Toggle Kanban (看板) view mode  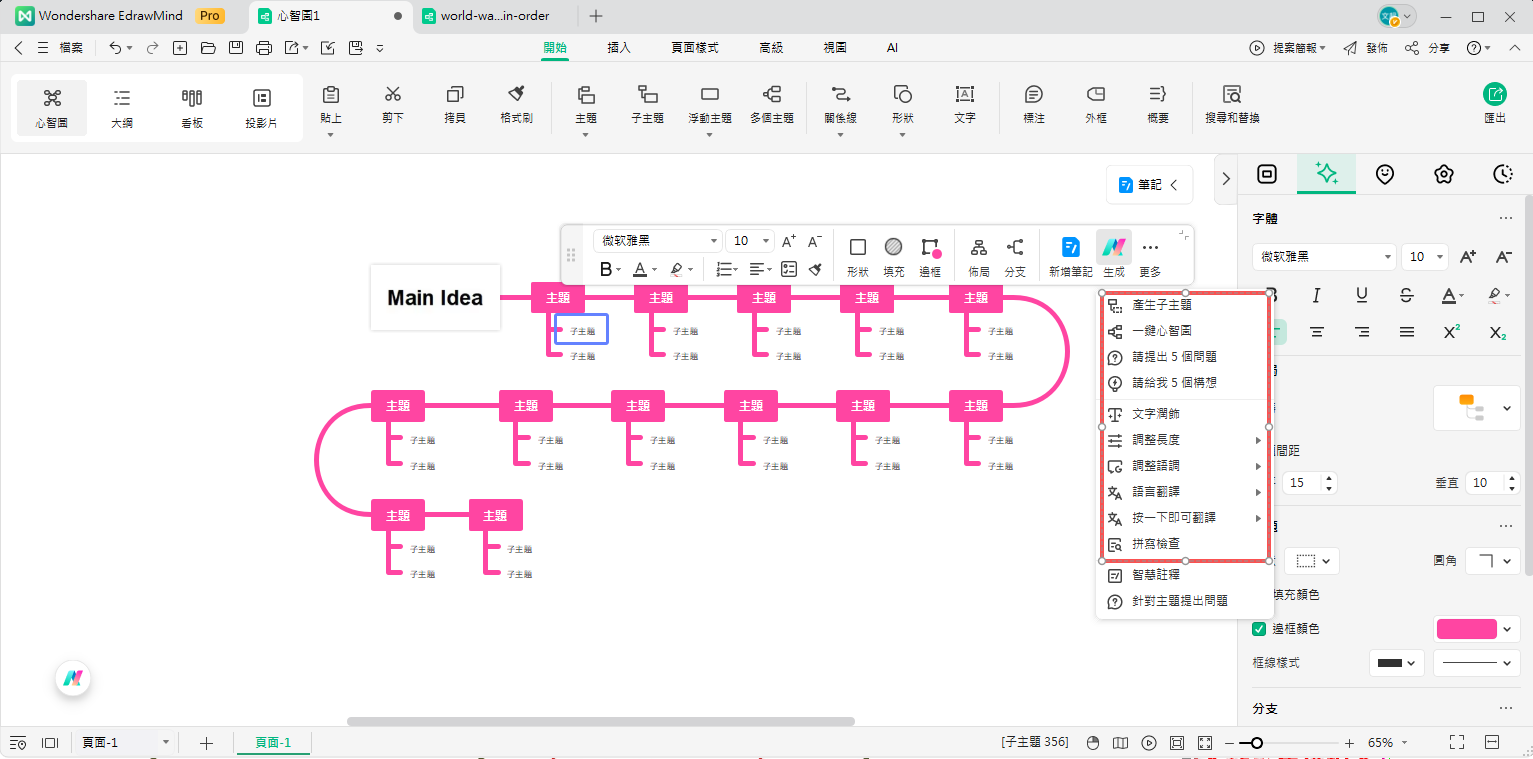[x=192, y=106]
